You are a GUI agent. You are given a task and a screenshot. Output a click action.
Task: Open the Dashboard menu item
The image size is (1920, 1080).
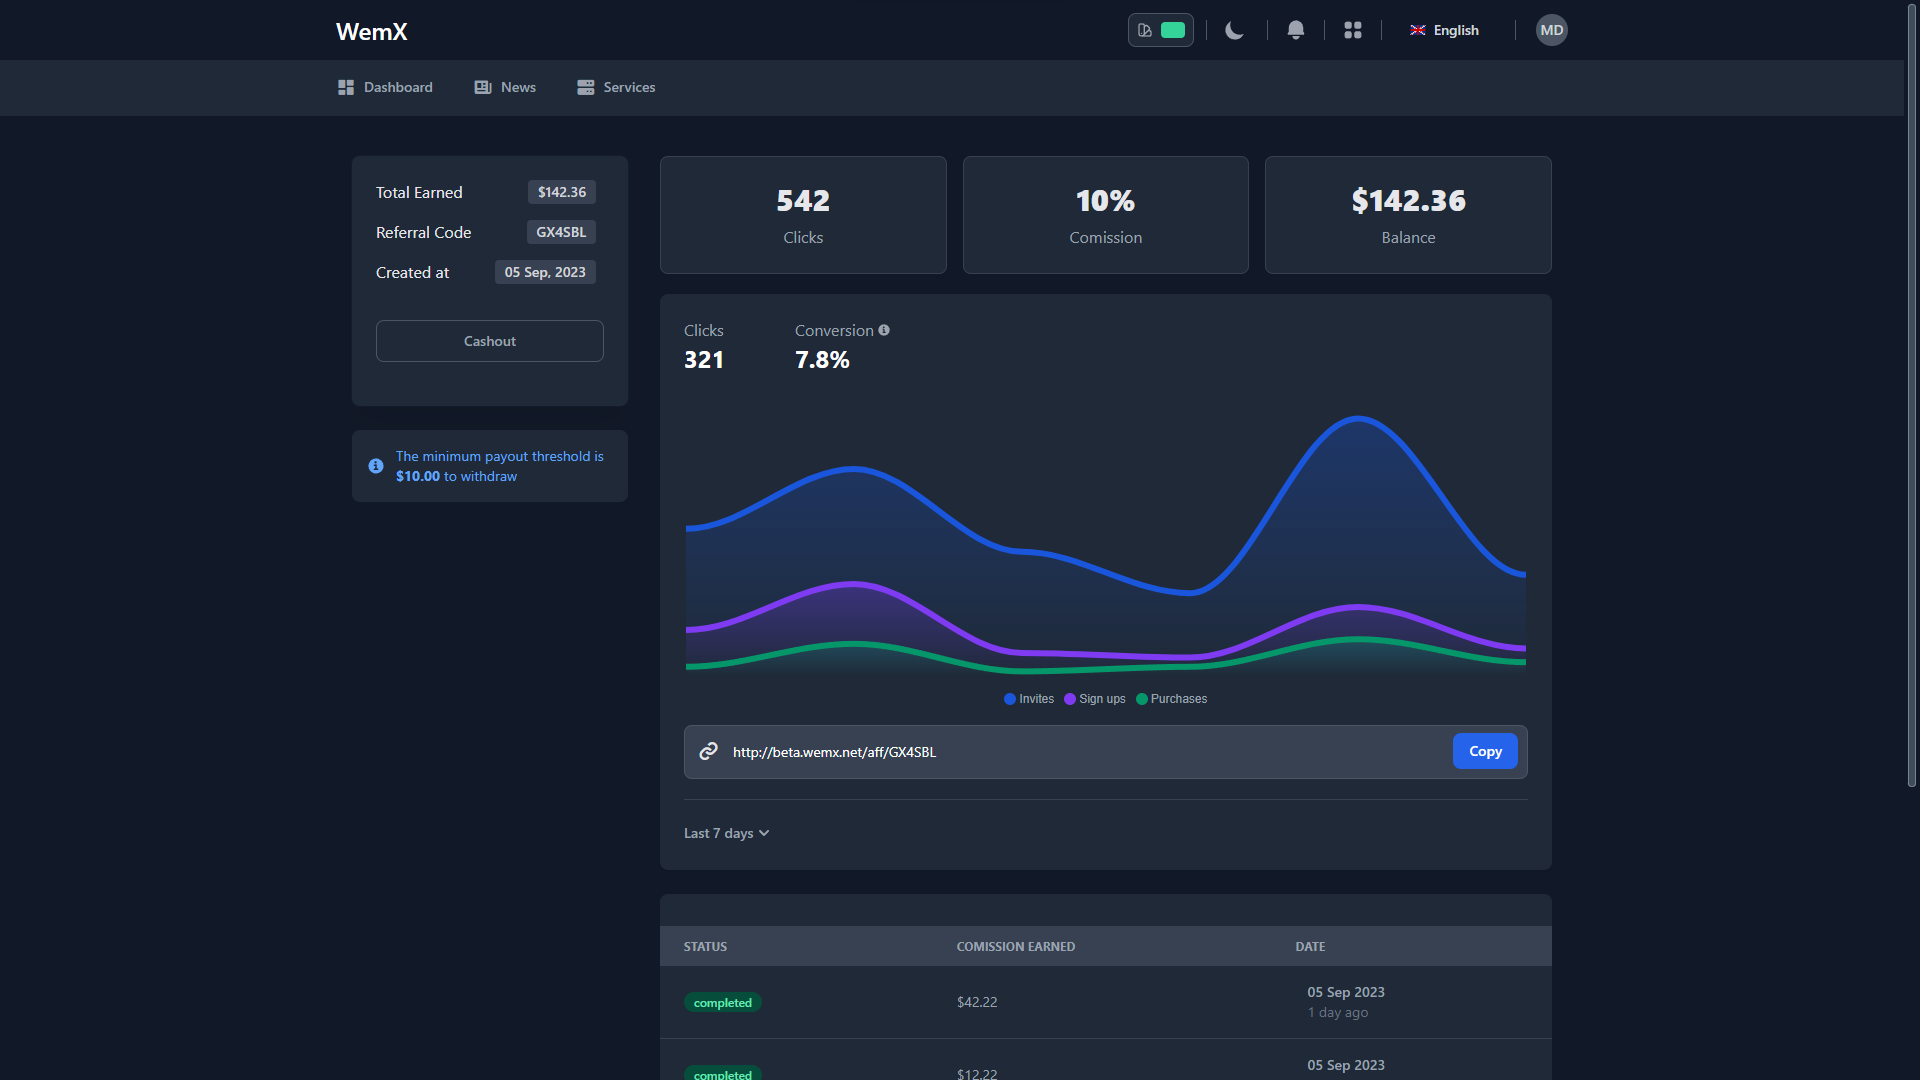pyautogui.click(x=385, y=87)
